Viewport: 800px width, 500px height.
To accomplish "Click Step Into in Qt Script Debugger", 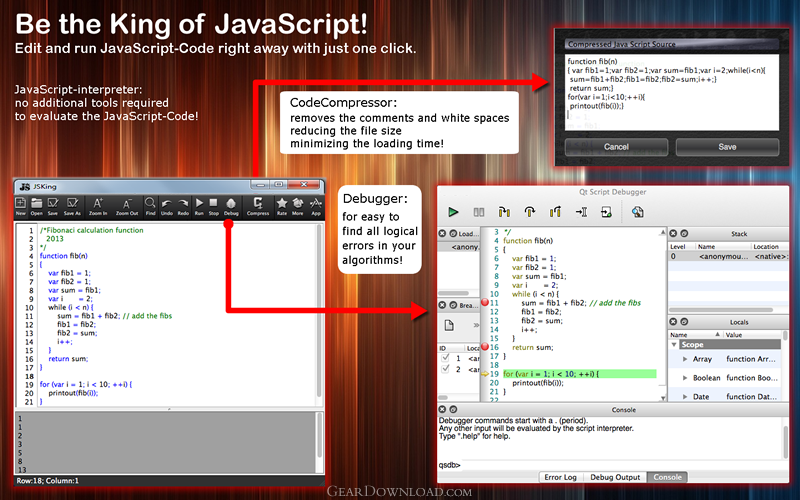I will coord(504,212).
